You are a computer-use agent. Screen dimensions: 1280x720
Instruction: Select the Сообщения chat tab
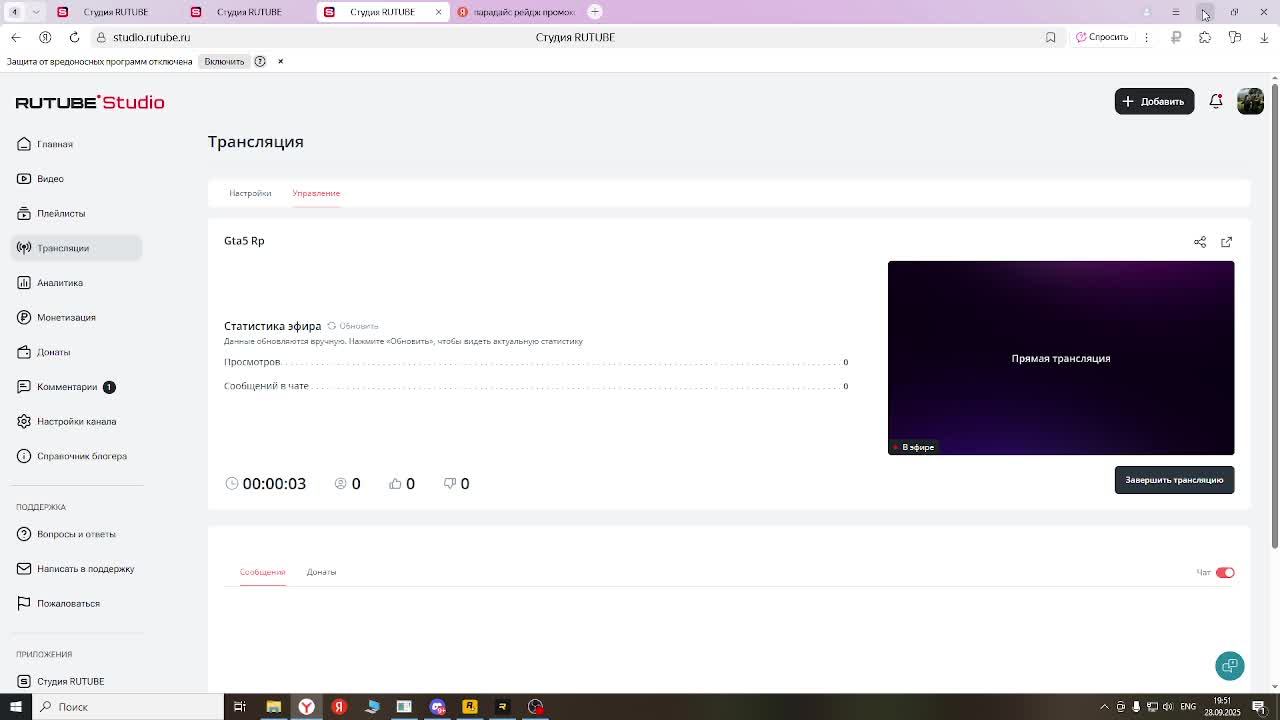262,572
